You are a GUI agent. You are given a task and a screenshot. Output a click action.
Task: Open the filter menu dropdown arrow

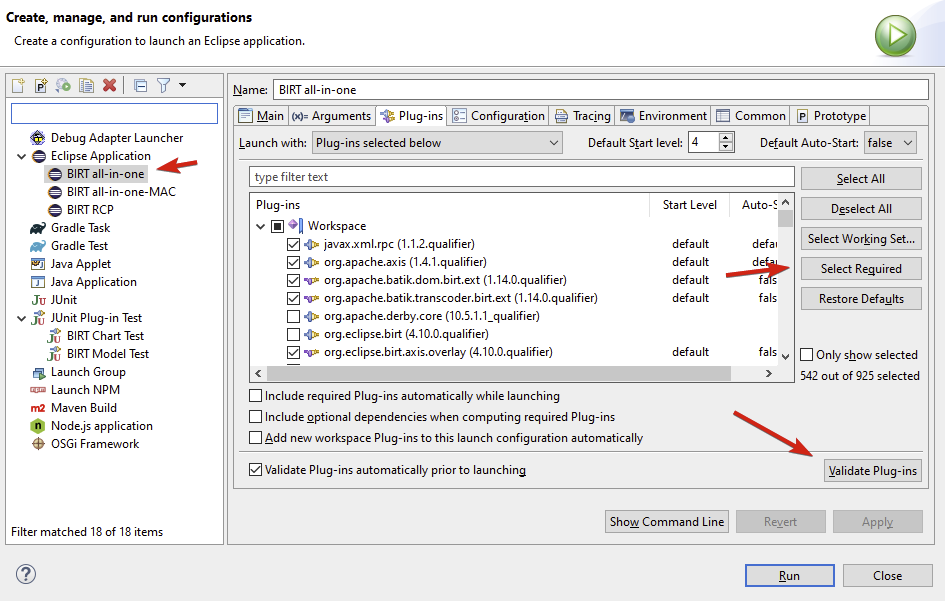184,85
